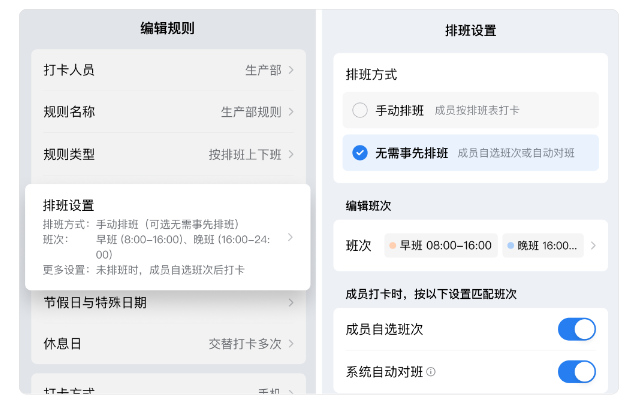Screen dimensions: 631x409
Task: Click the 生产部 value text
Action: 263,70
